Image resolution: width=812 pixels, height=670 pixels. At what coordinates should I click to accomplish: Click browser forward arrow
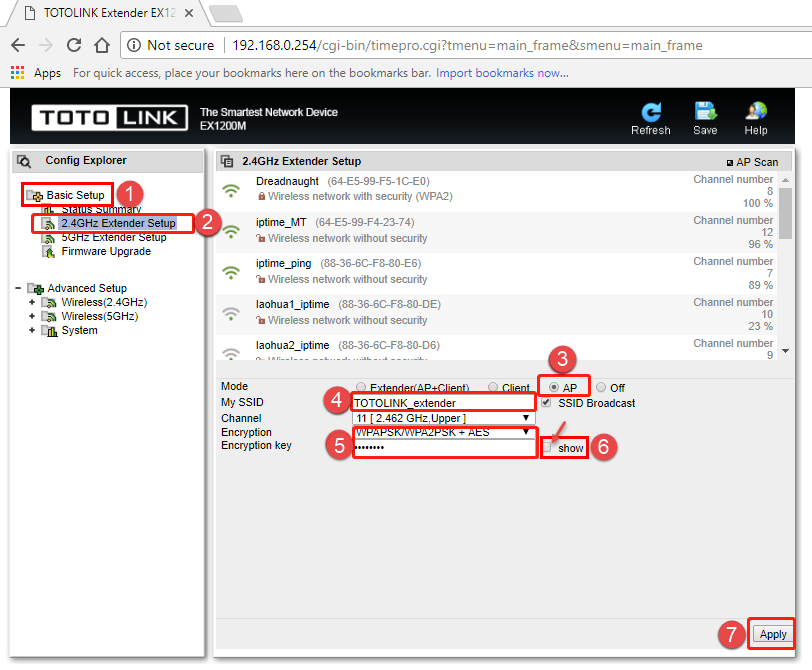coord(46,46)
